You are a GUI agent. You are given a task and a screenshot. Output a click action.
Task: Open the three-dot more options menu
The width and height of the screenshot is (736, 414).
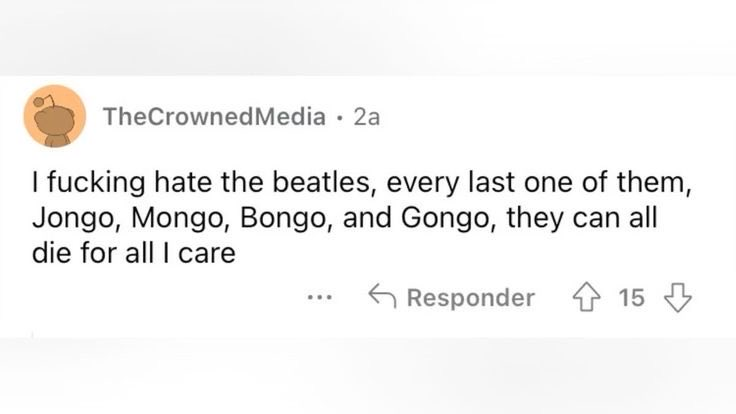click(x=320, y=298)
